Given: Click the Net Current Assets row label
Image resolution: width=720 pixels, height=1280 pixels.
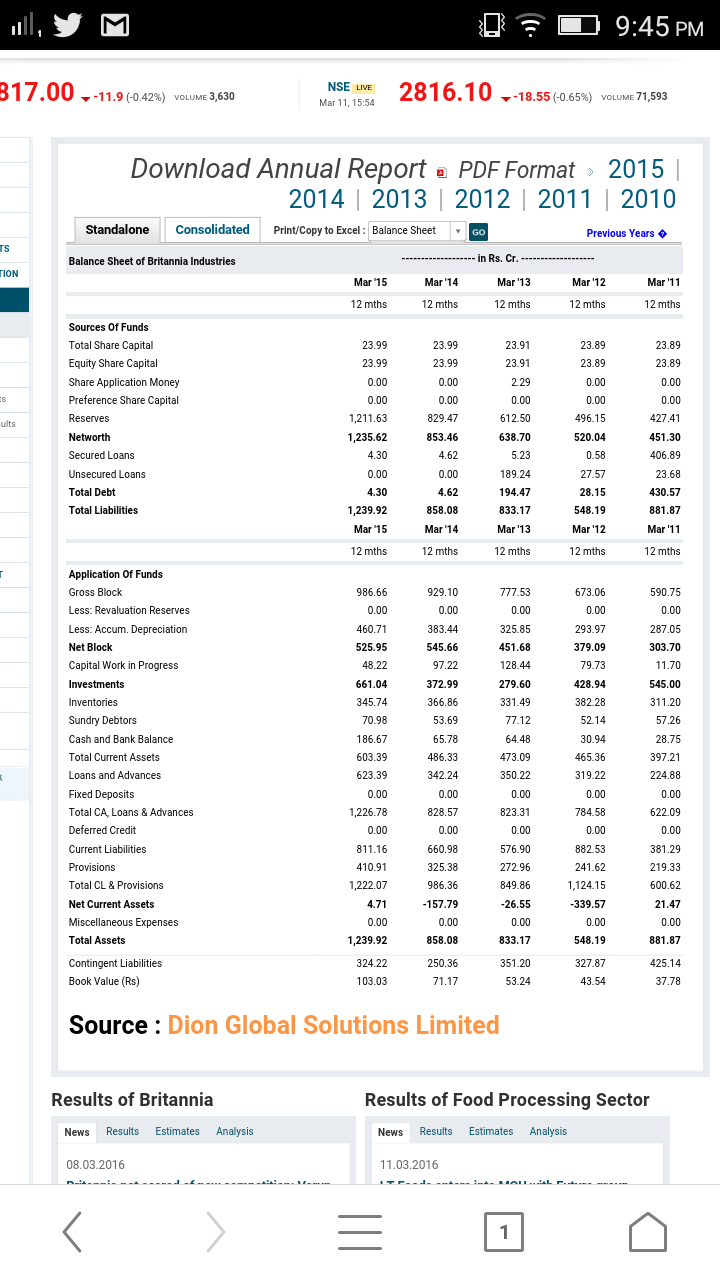Looking at the screenshot, I should (111, 904).
